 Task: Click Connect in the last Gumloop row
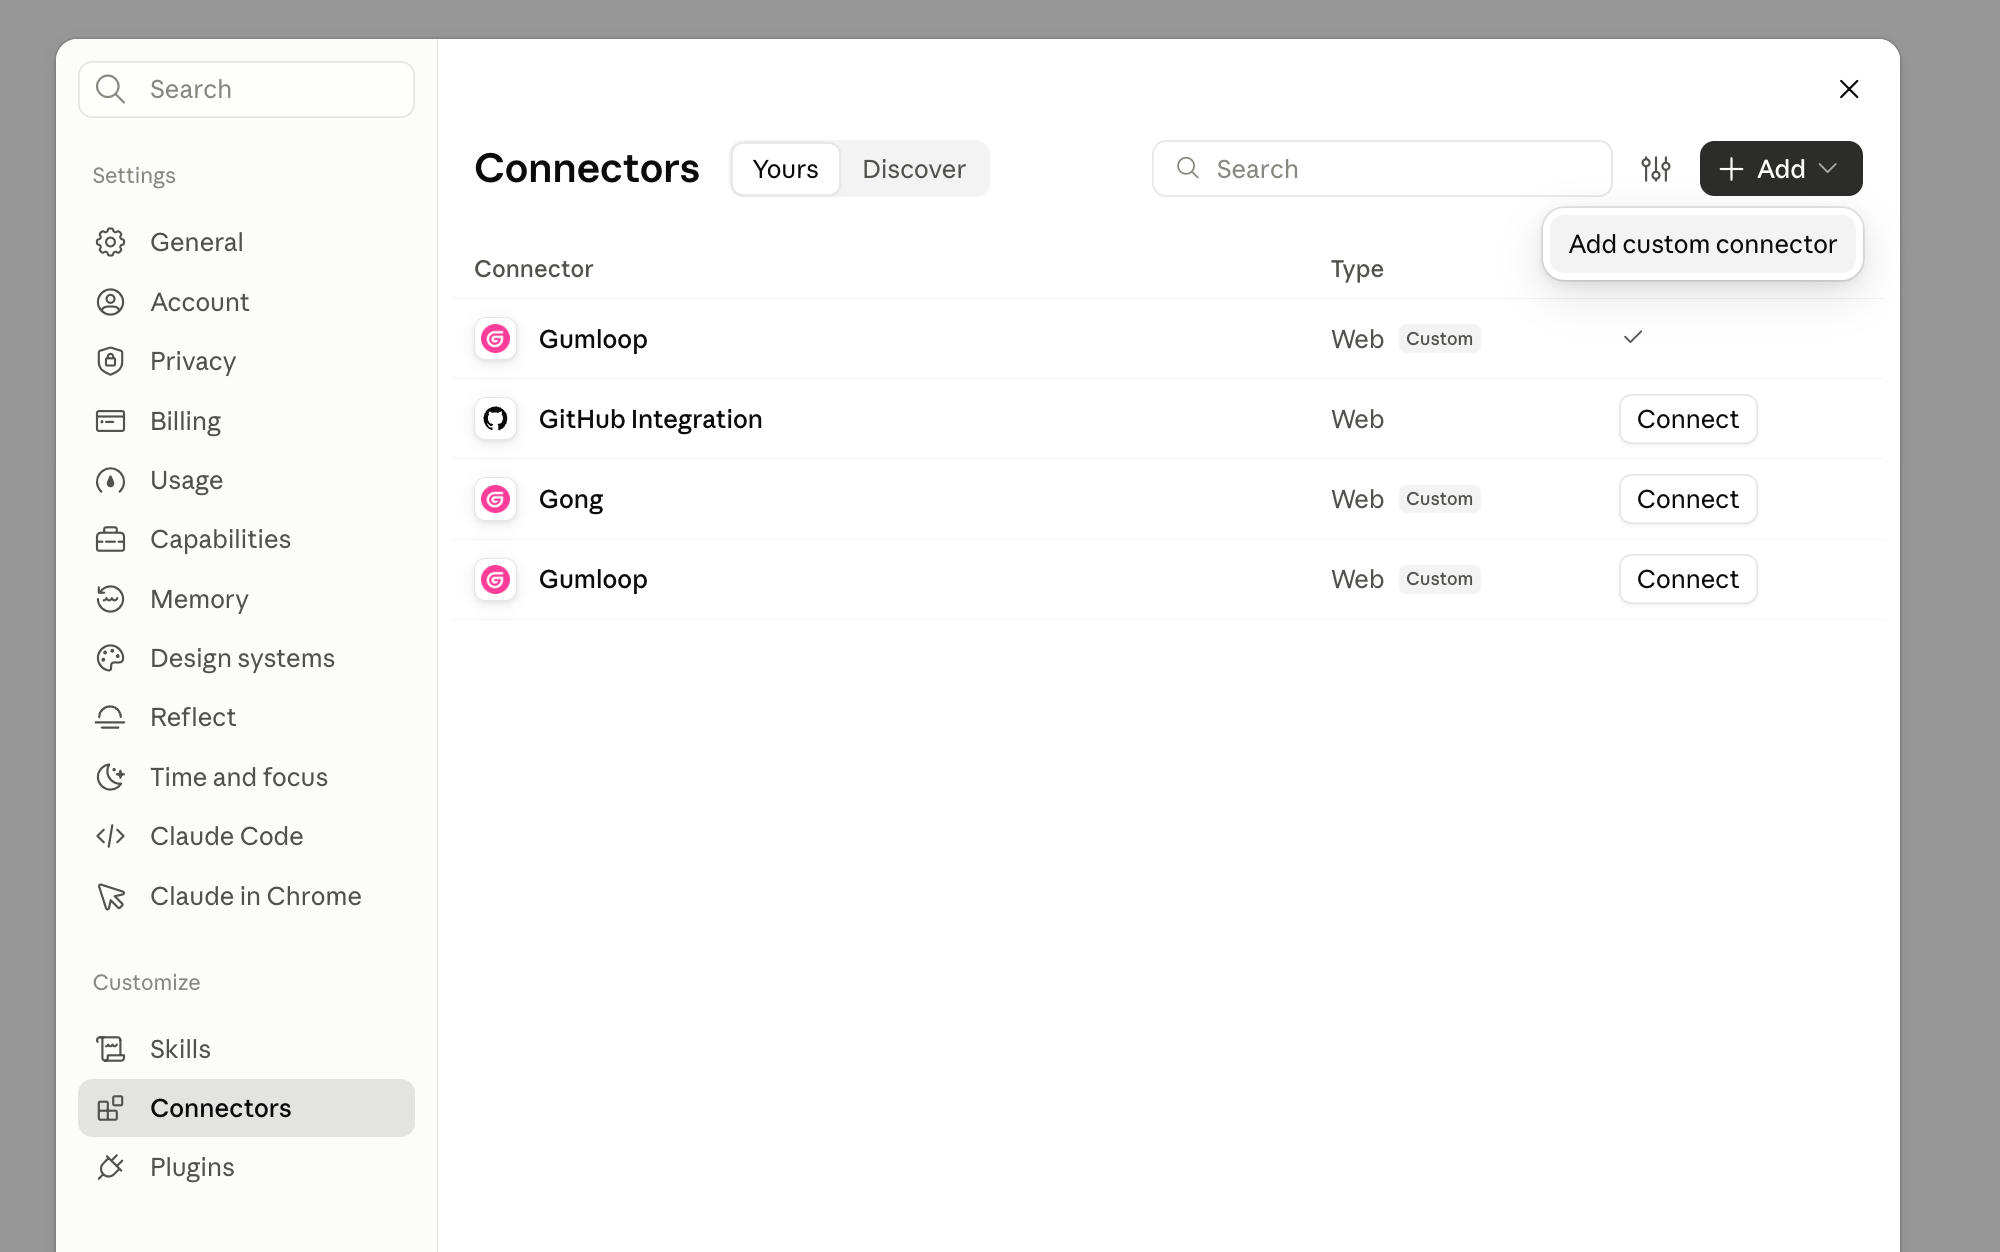pos(1688,579)
